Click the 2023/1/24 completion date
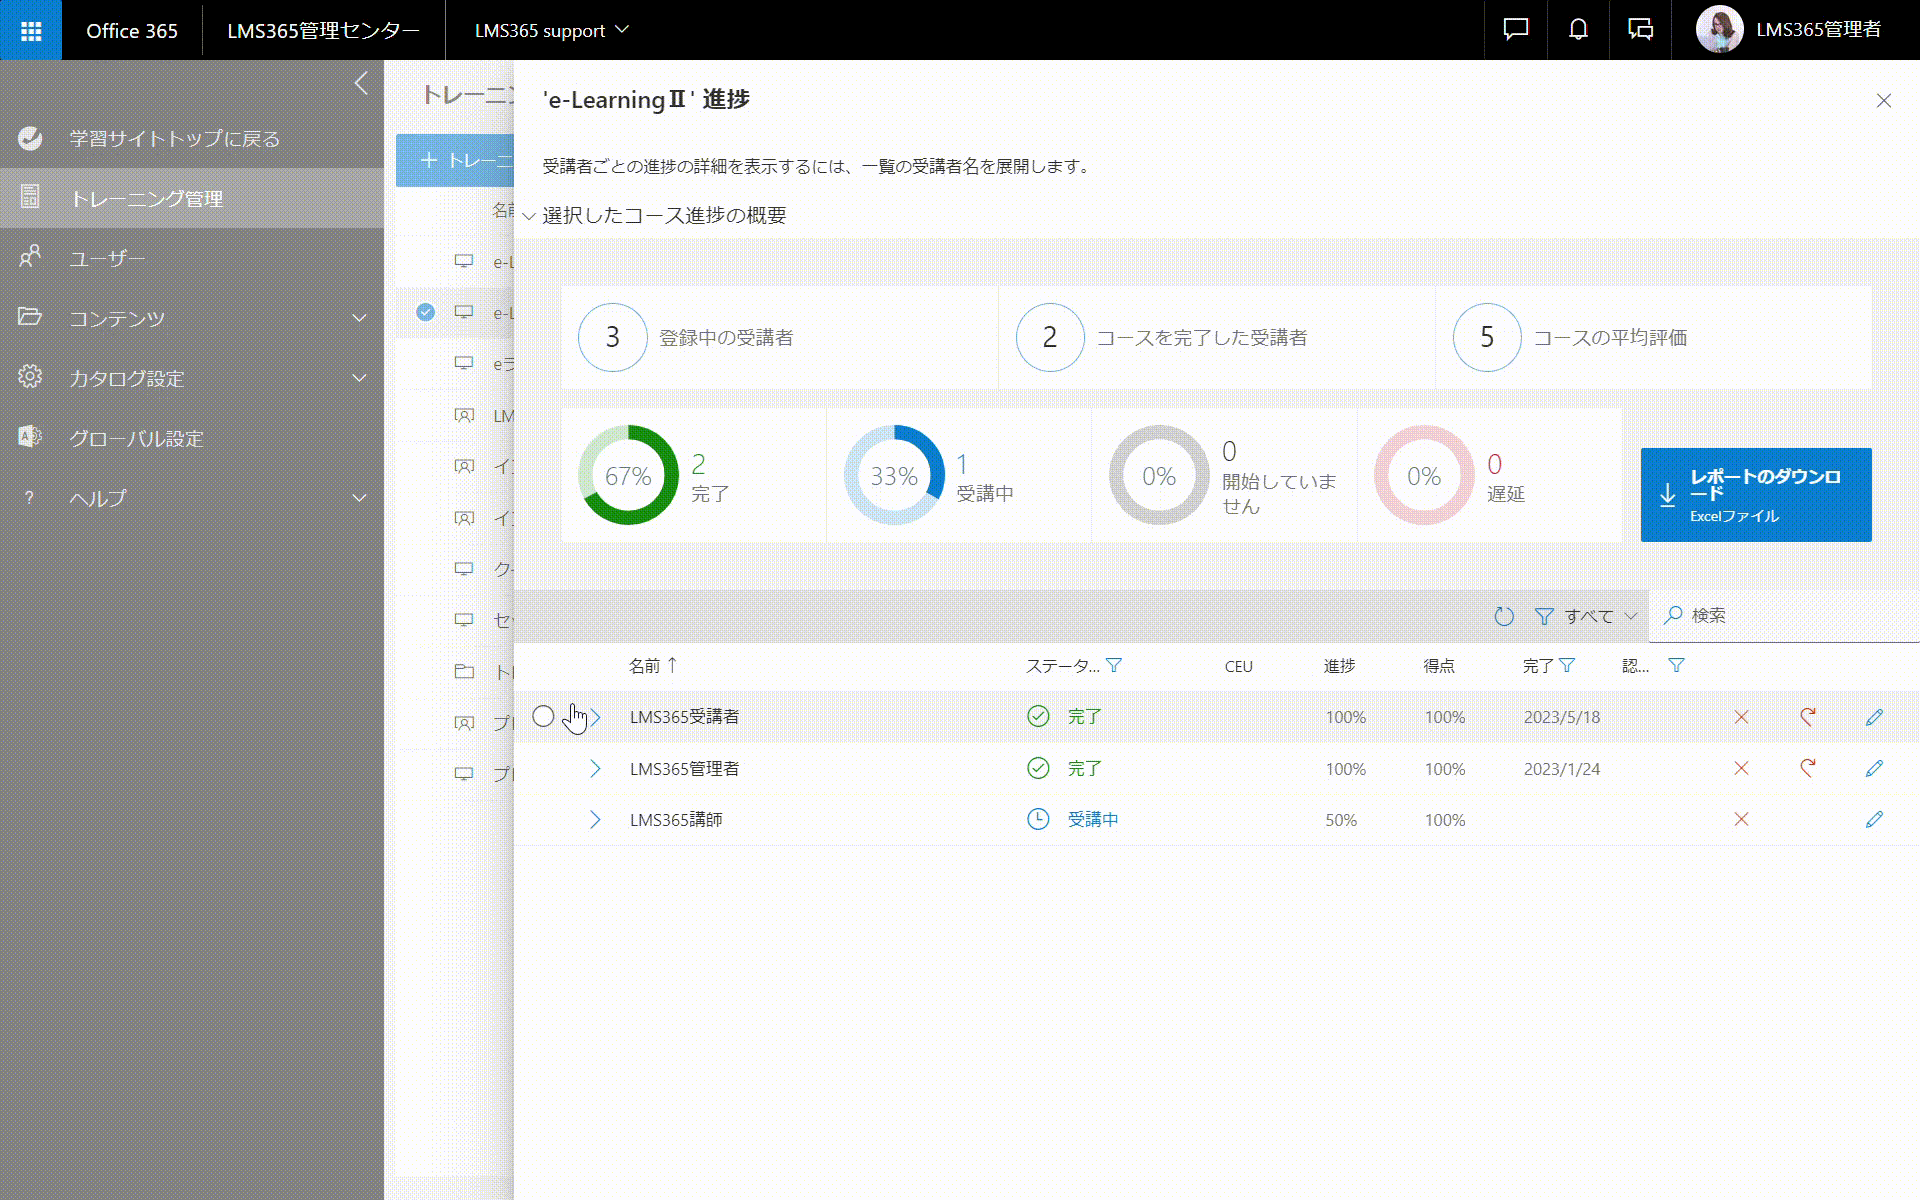This screenshot has height=1200, width=1920. (1561, 769)
